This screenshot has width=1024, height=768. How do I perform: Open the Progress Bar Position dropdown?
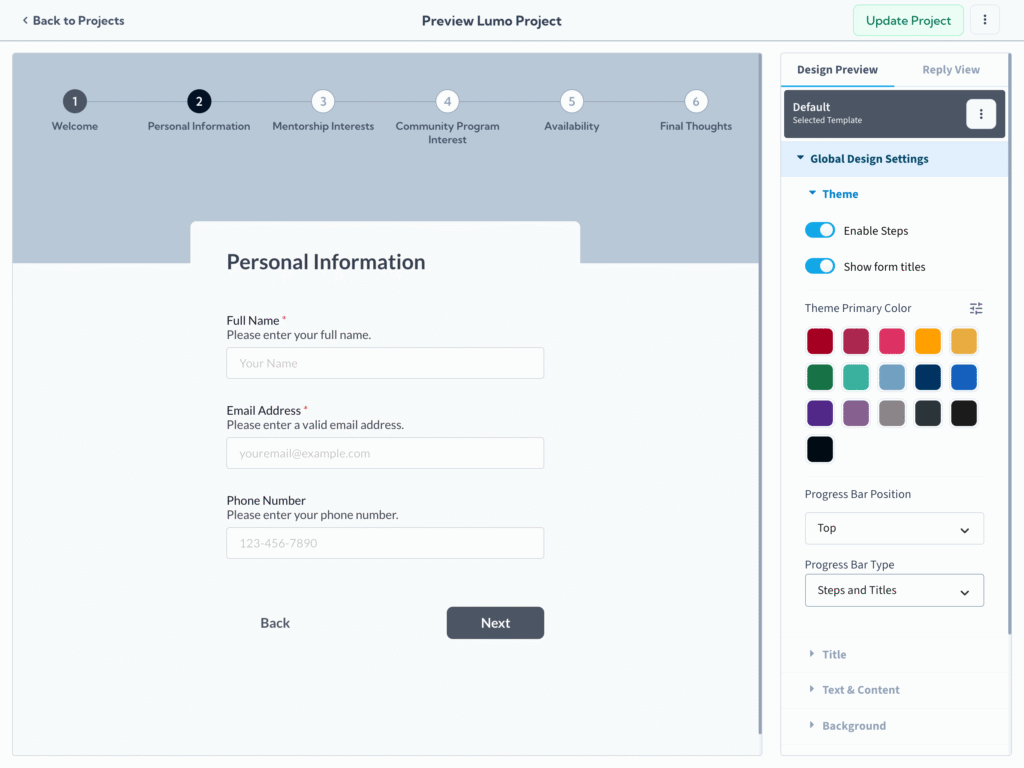pos(894,528)
